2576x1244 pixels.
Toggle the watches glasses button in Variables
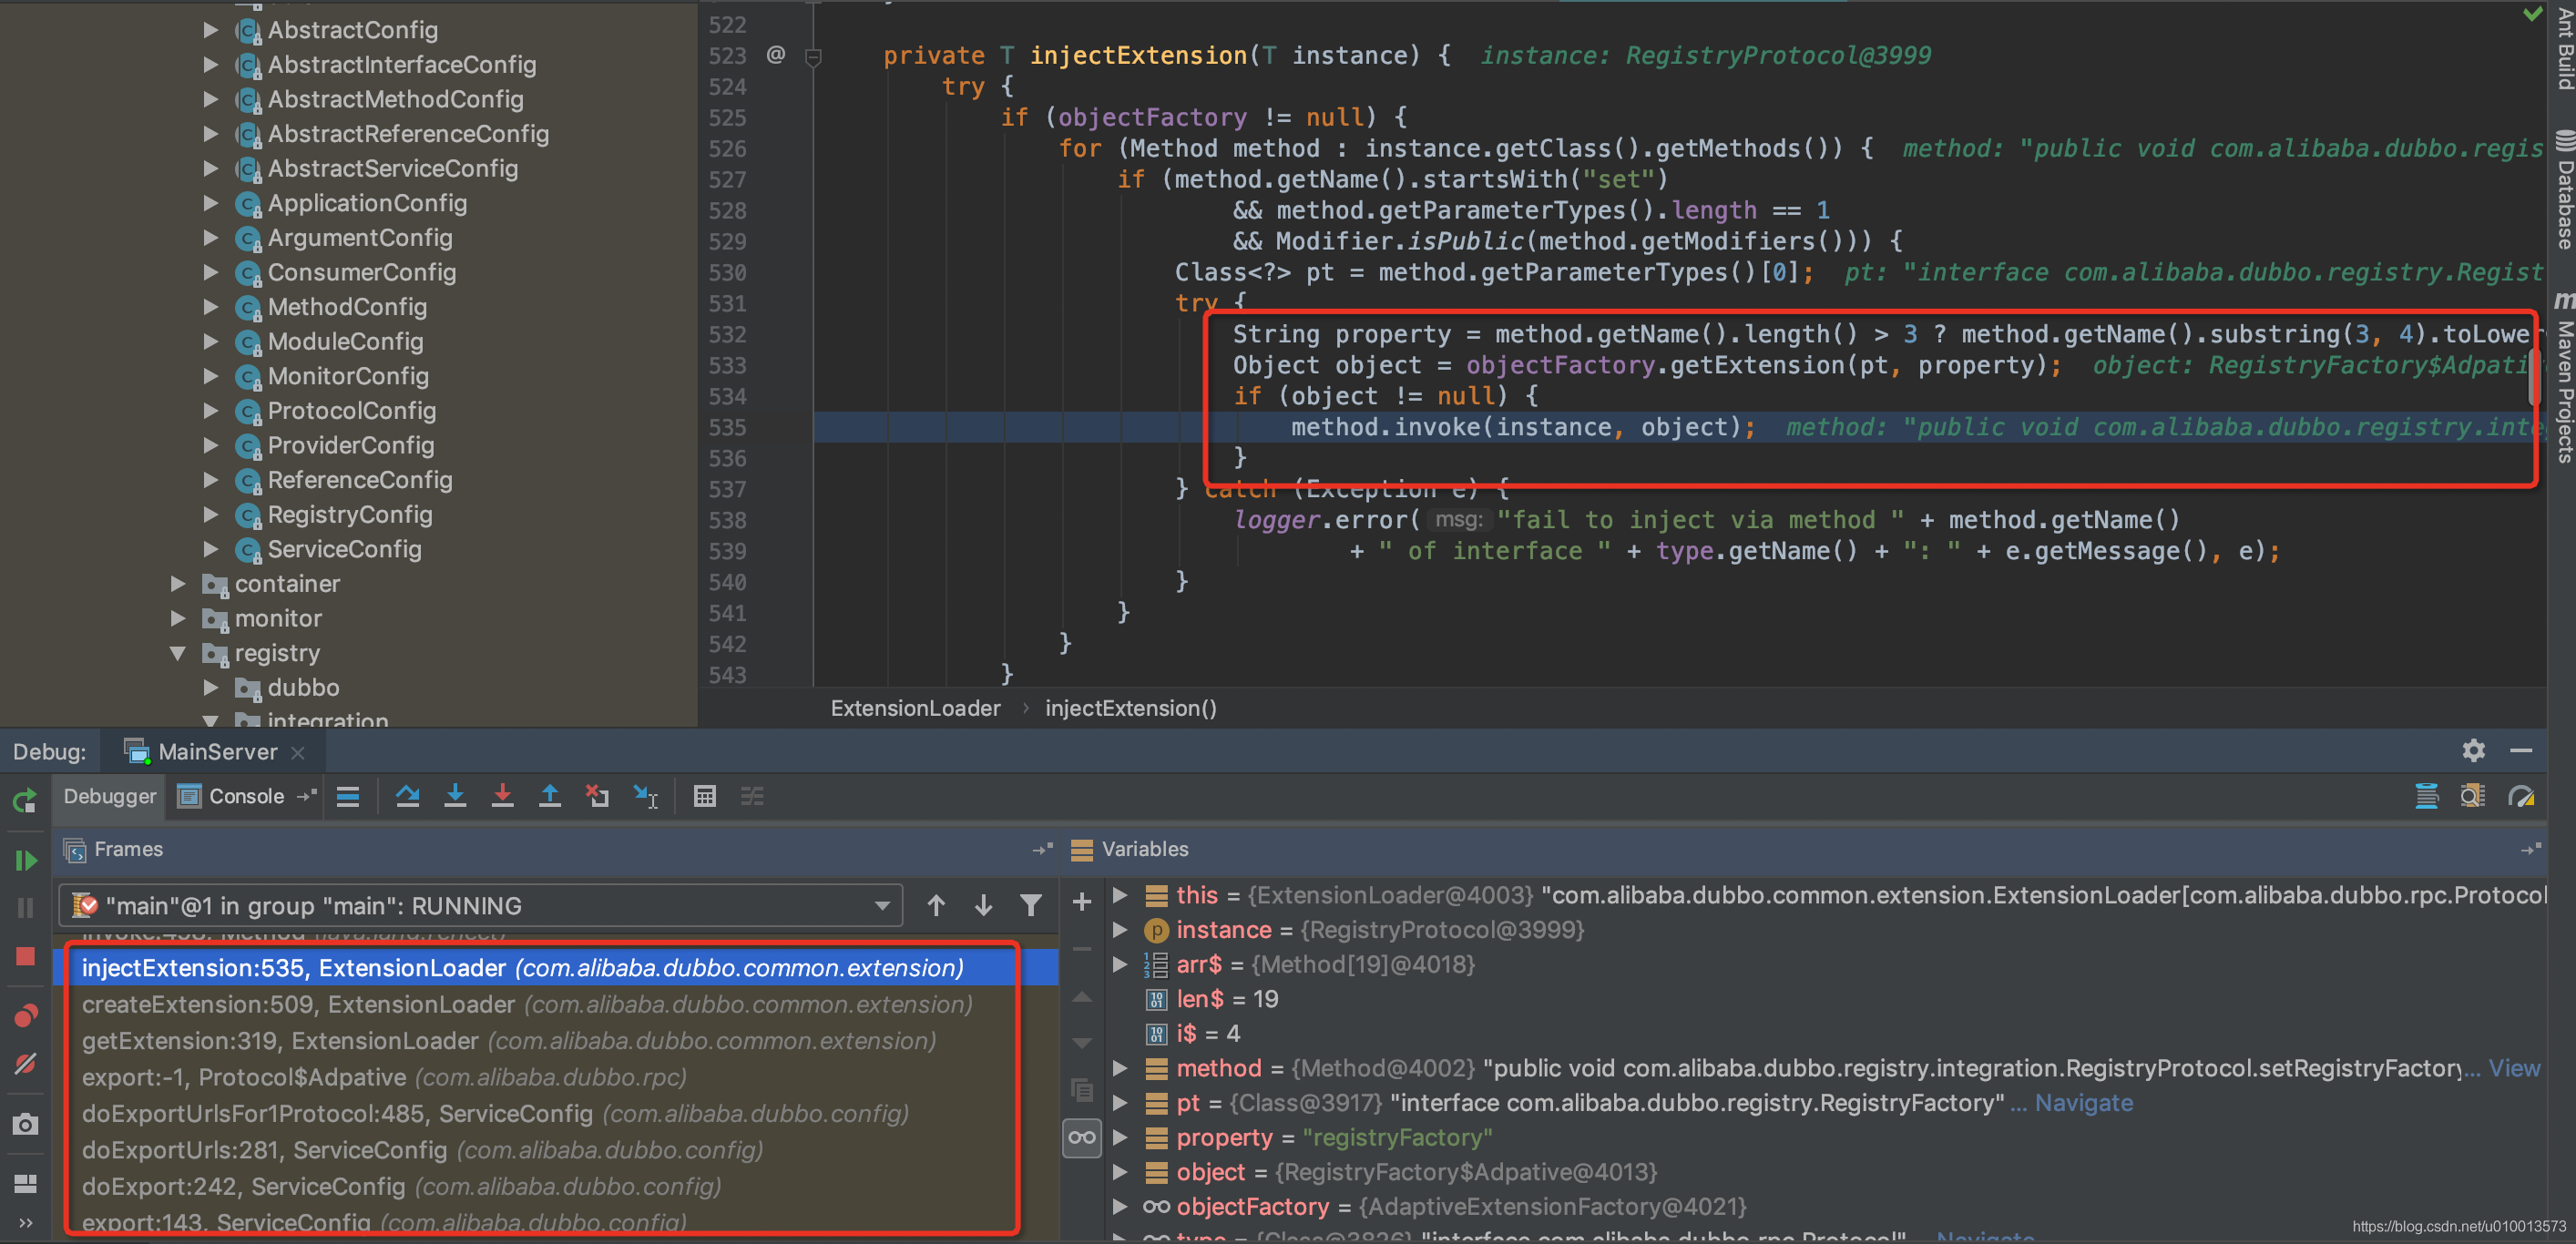pyautogui.click(x=1082, y=1138)
